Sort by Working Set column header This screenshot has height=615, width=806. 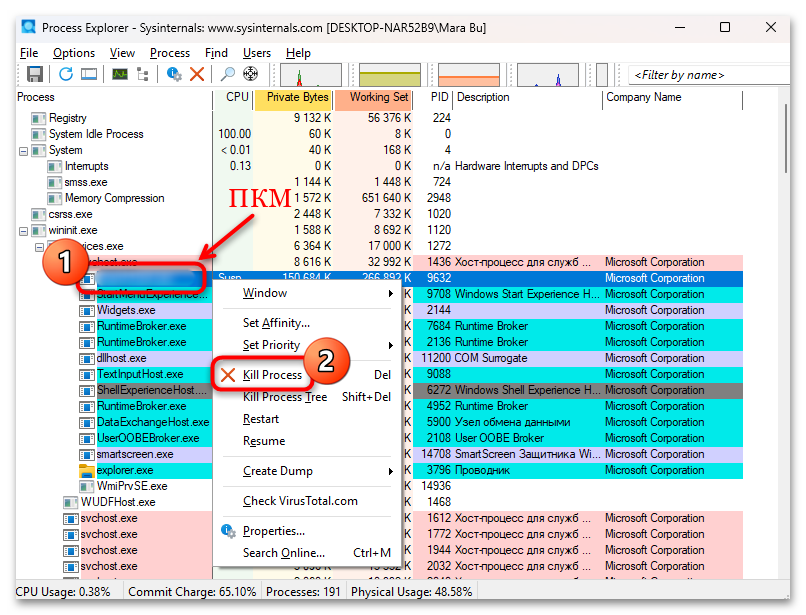pyautogui.click(x=373, y=97)
